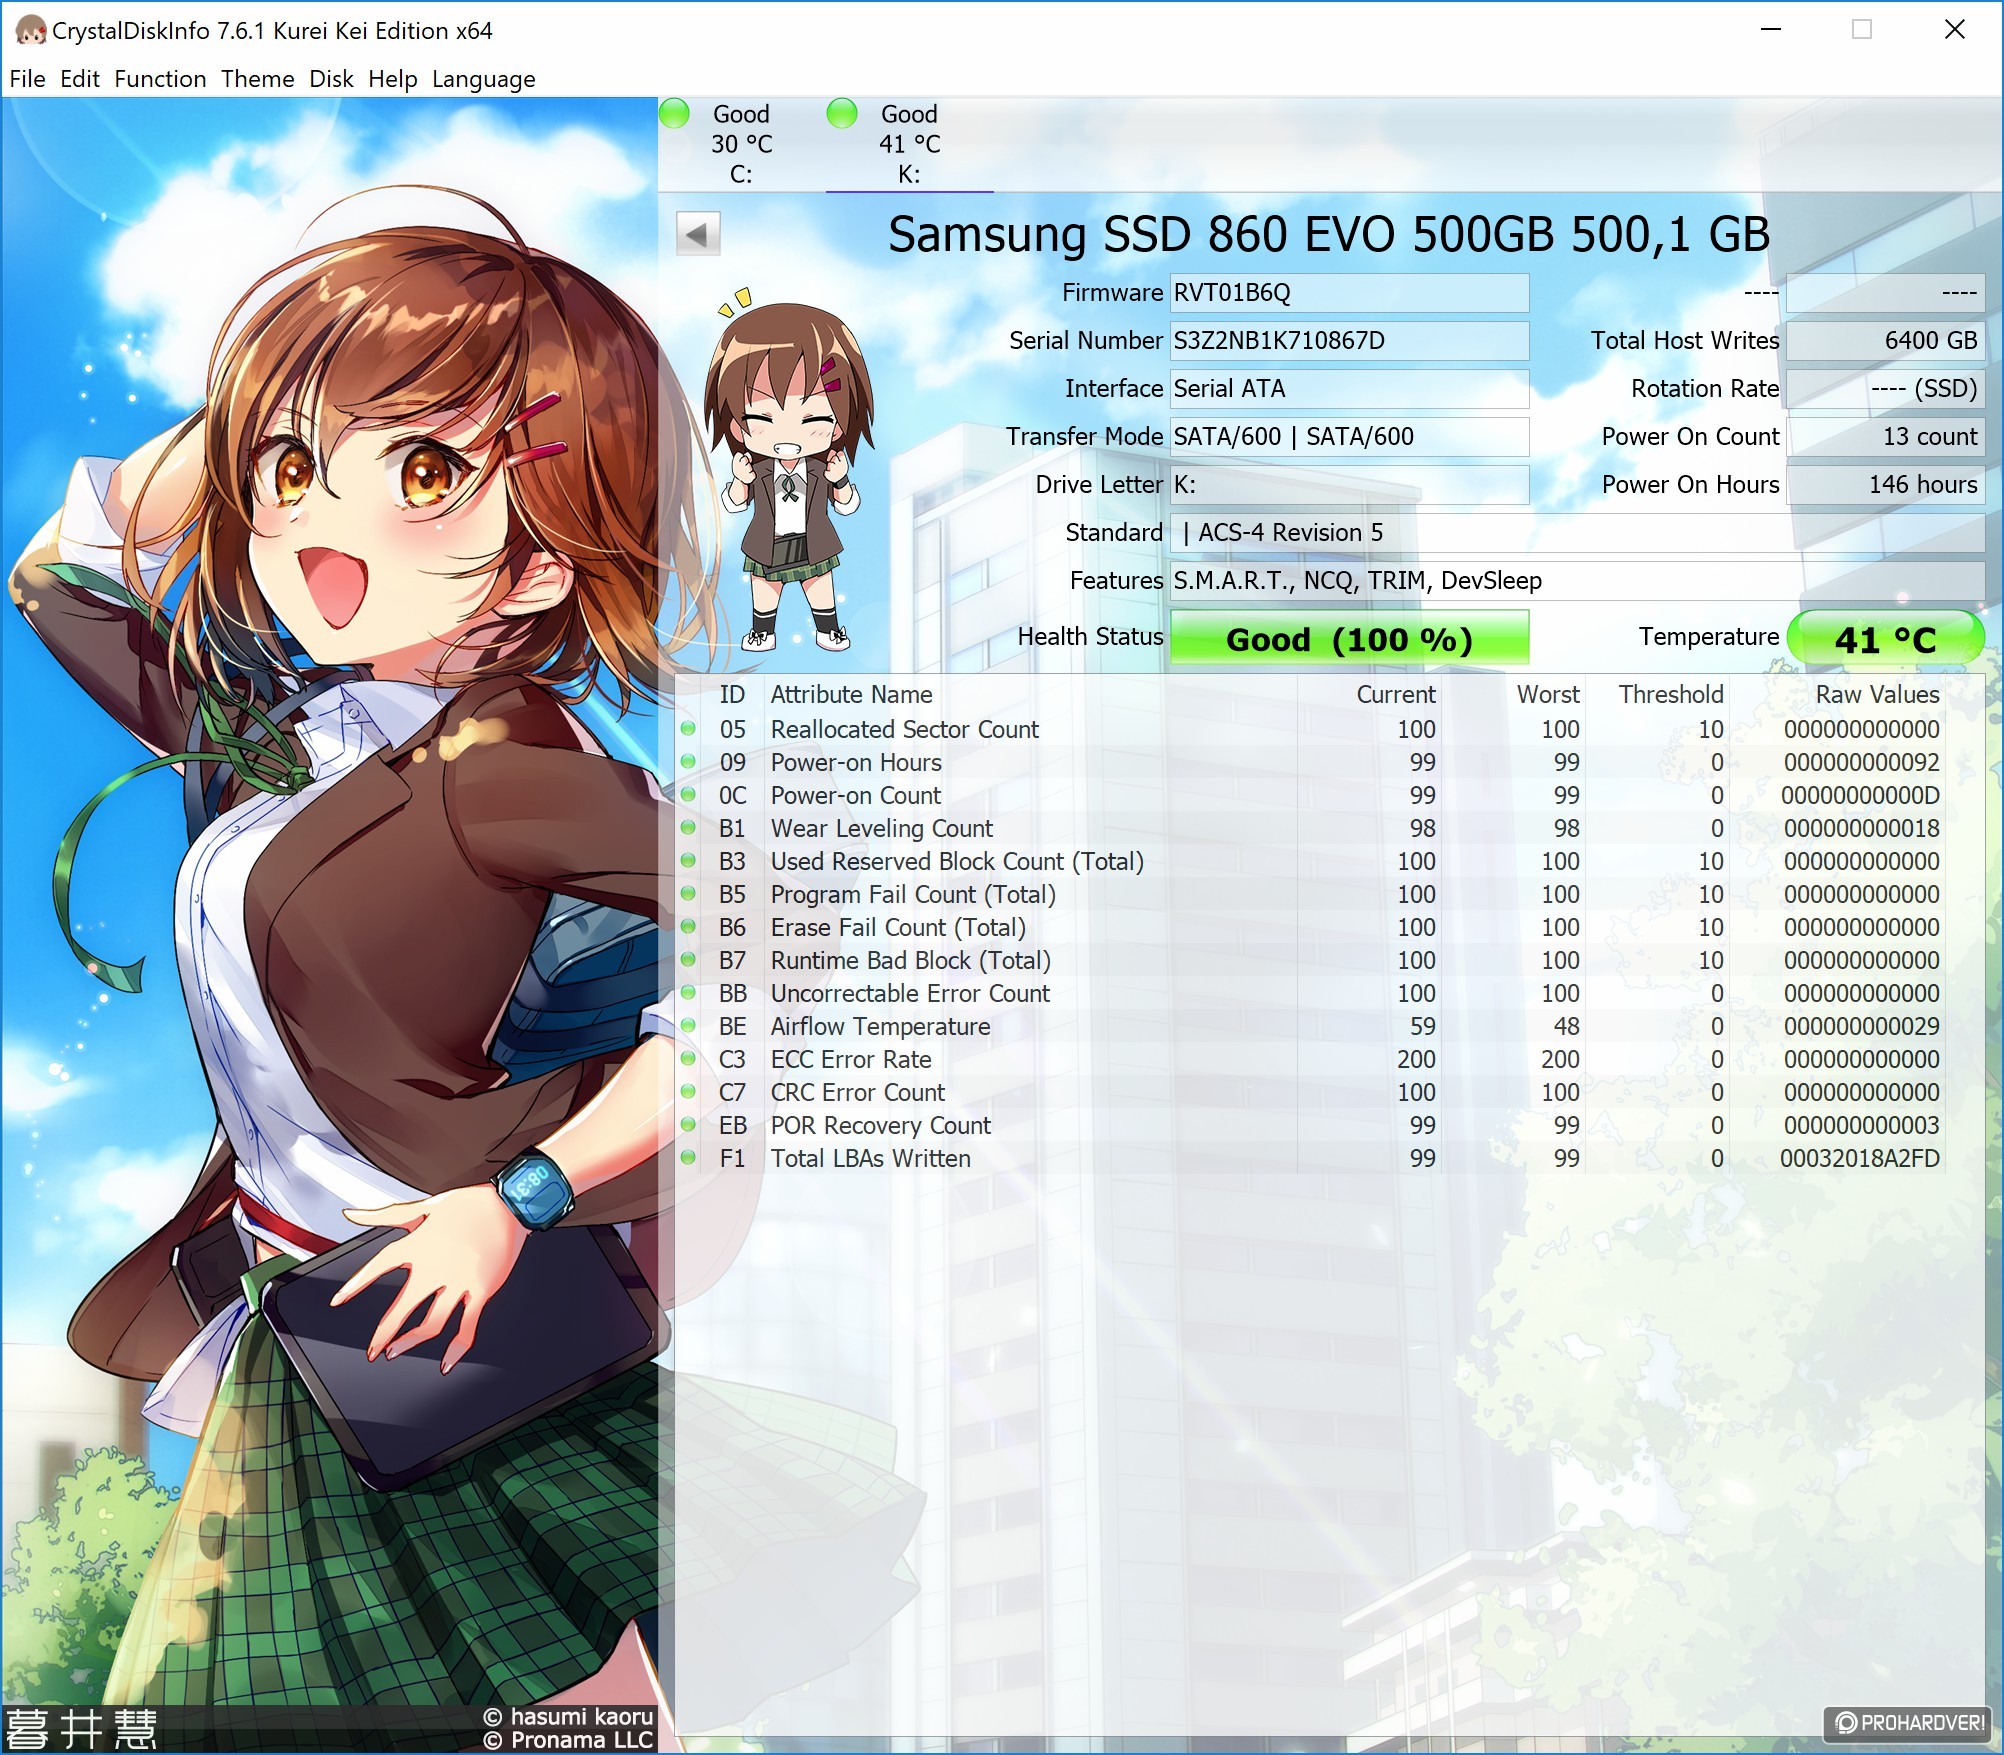
Task: Select the Wear Leveling Count row
Action: (1310, 829)
